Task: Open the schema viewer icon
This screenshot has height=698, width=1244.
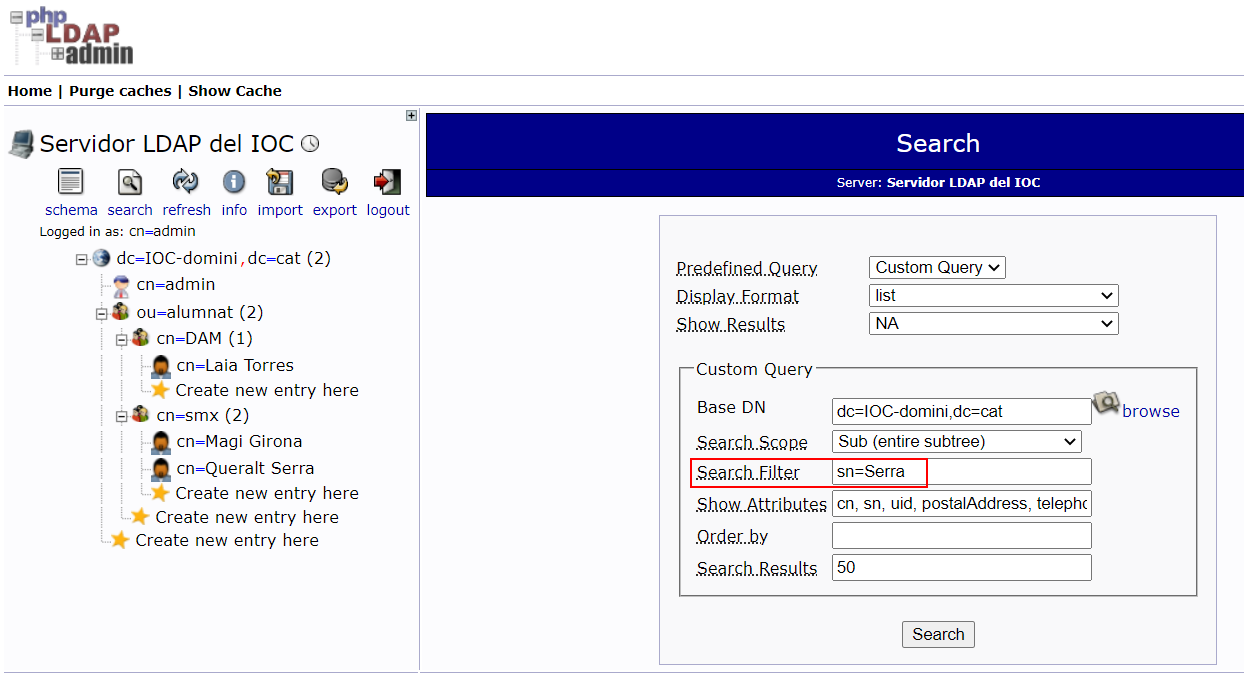Action: tap(71, 182)
